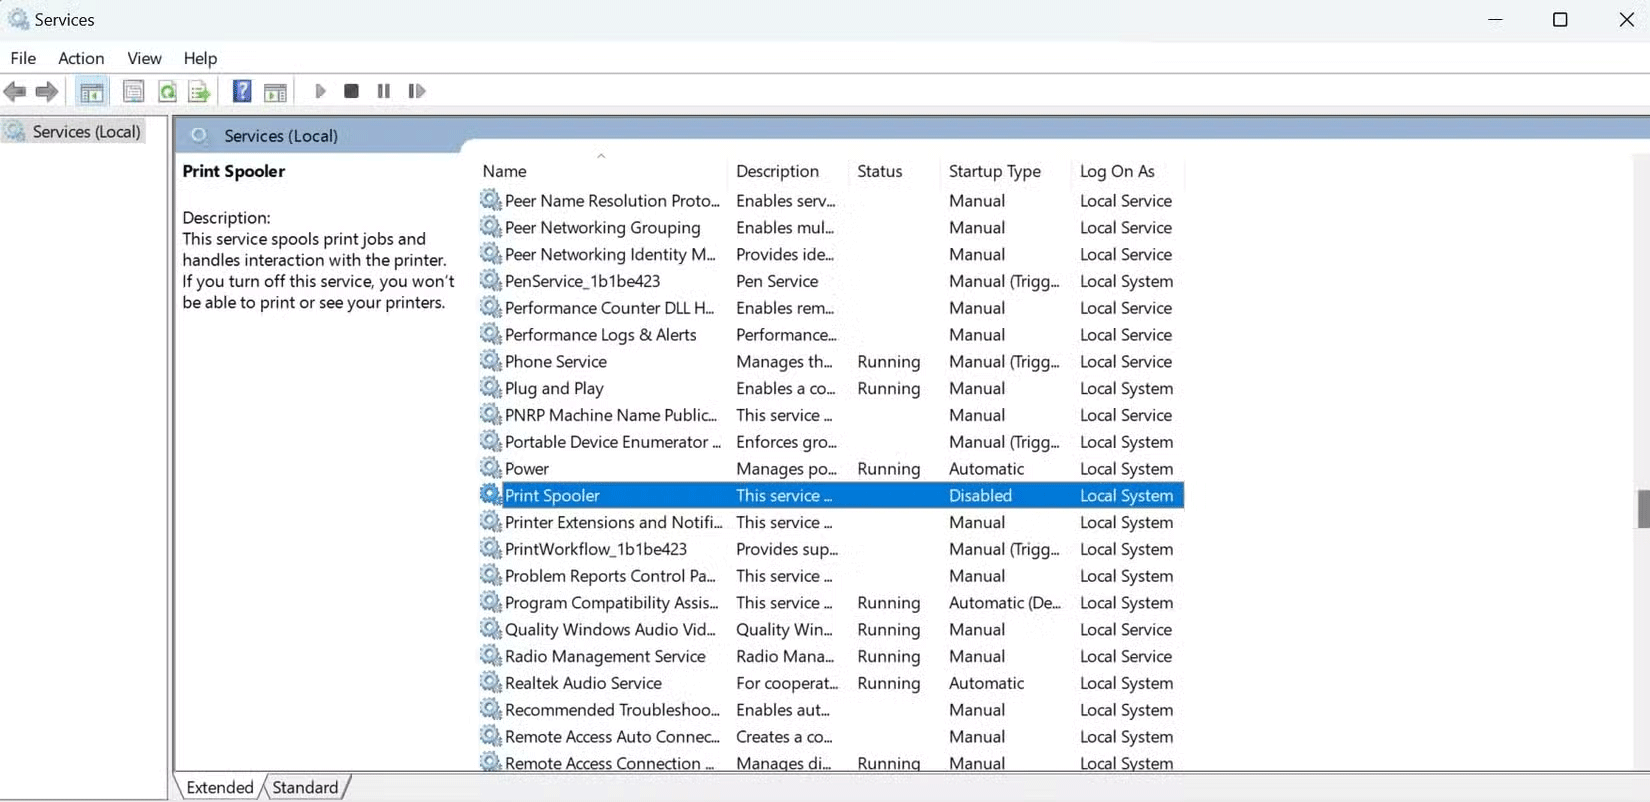Toggle the Show/Hide Console Tree button
This screenshot has height=802, width=1650.
click(x=92, y=92)
